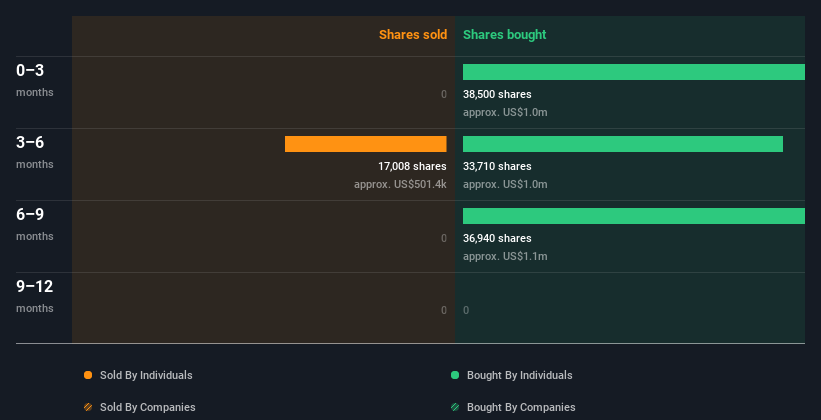Screen dimensions: 821x420
Task: Click the sold 0 in the 0–3 months row
Action: [444, 94]
